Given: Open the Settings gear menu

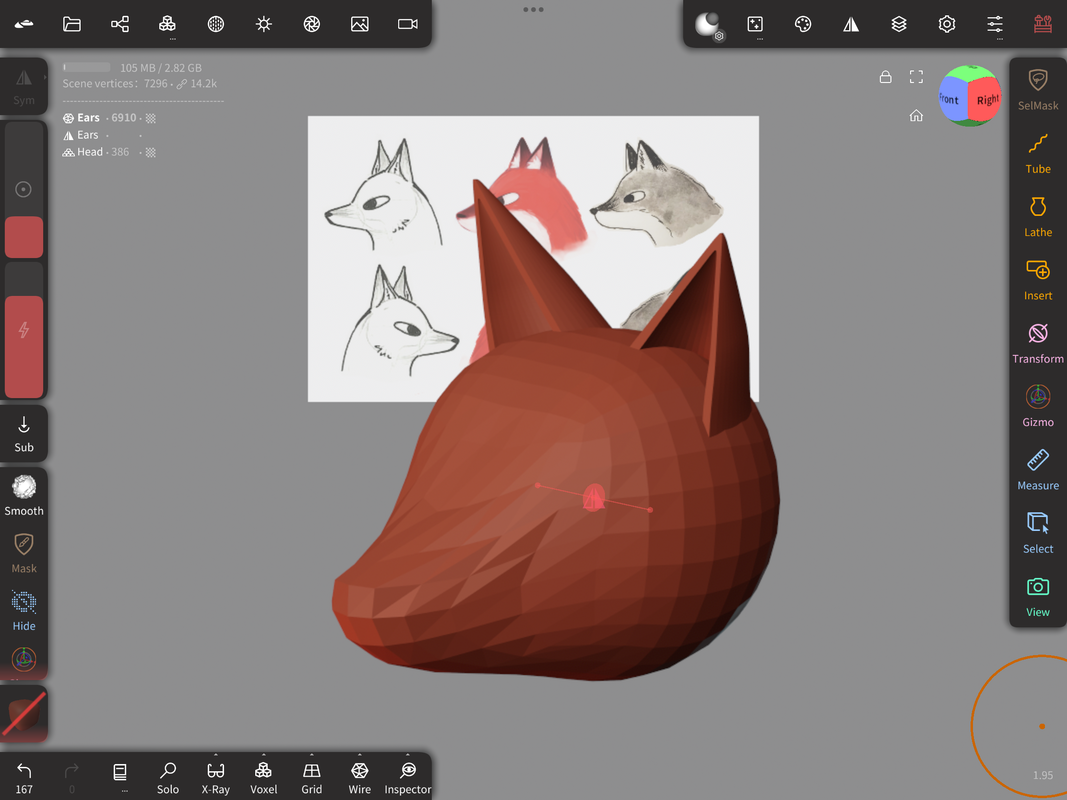Looking at the screenshot, I should coord(947,24).
